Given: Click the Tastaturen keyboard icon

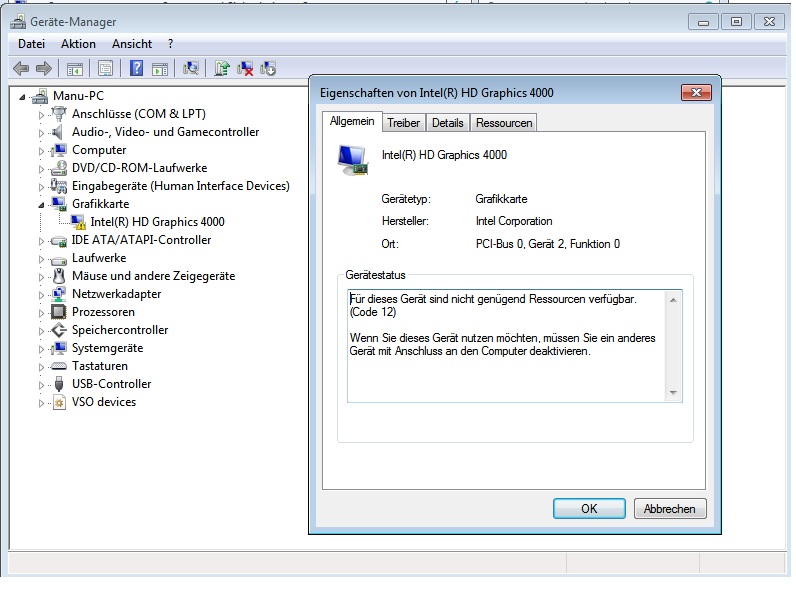Looking at the screenshot, I should pos(59,367).
